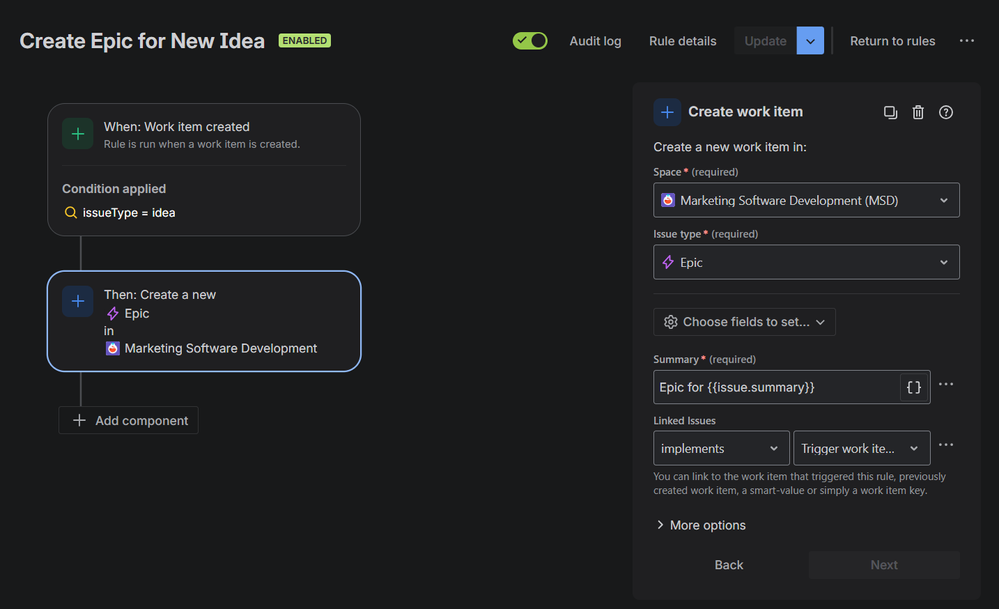Disable the Create Epic automation rule
The height and width of the screenshot is (609, 999).
point(530,41)
